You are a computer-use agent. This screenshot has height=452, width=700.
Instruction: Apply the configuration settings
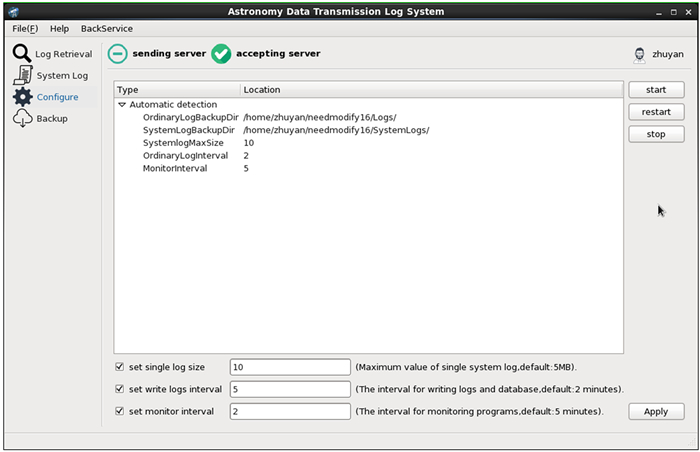[x=656, y=411]
